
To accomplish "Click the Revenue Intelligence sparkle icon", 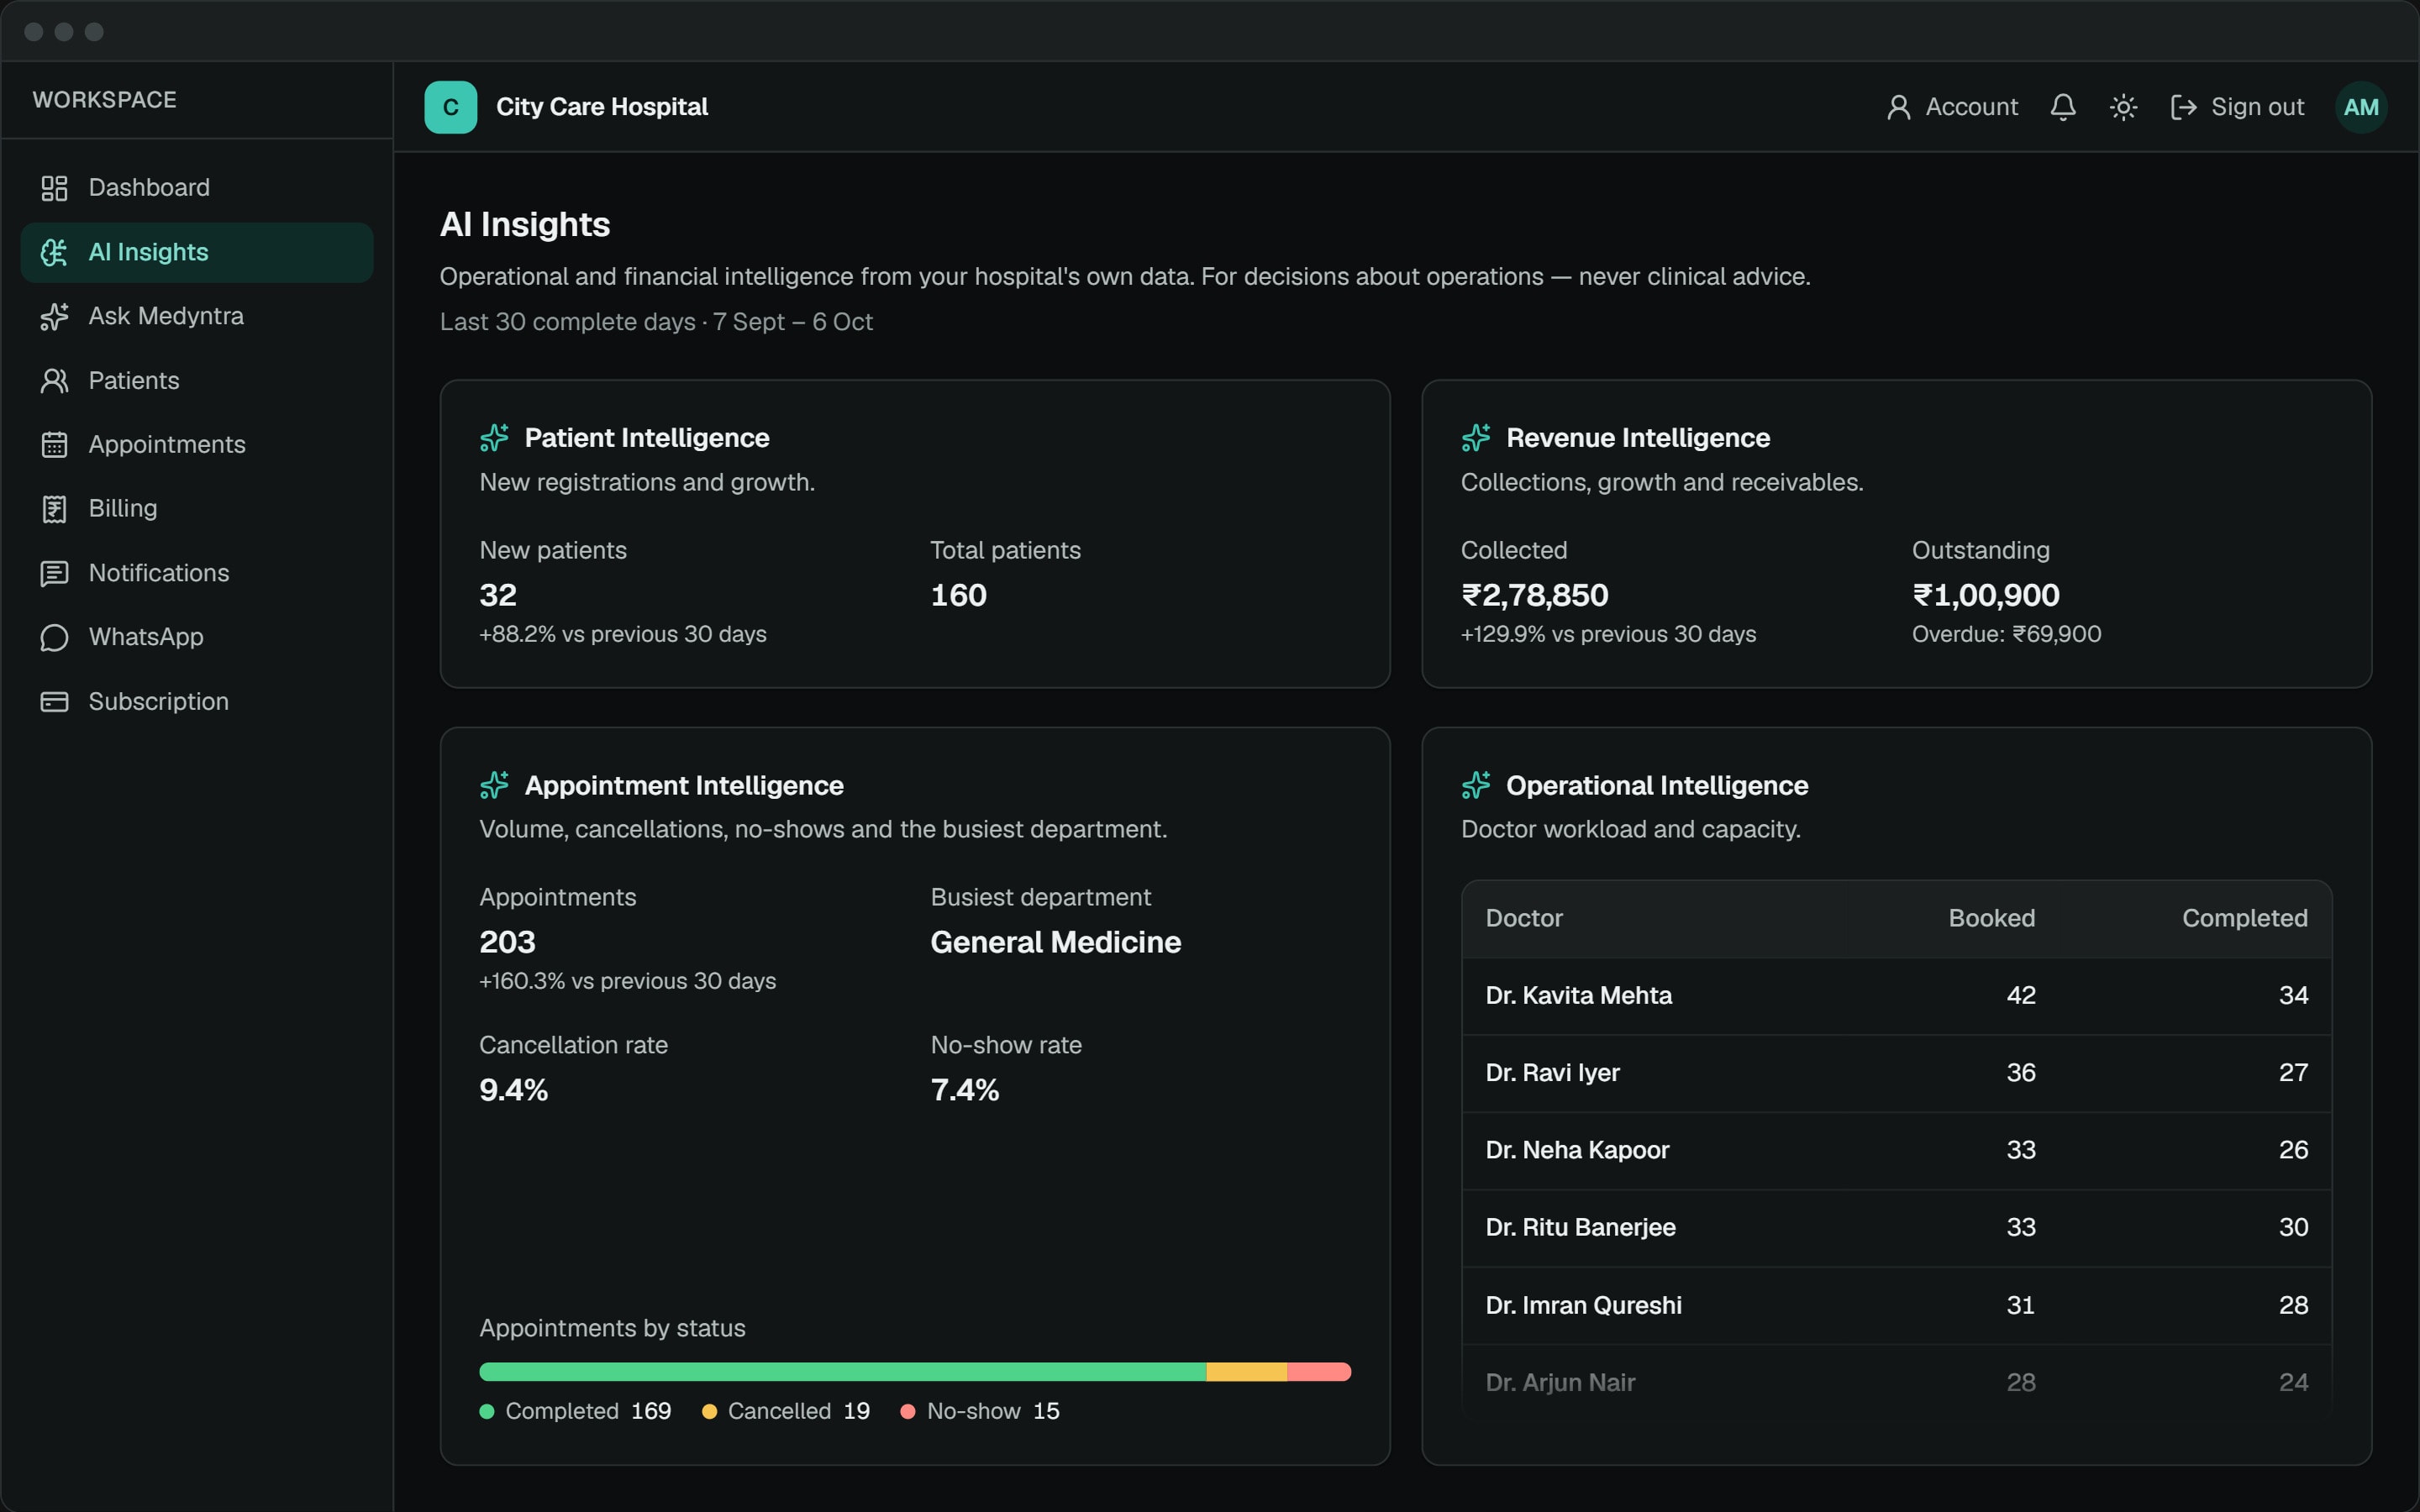I will [x=1476, y=437].
